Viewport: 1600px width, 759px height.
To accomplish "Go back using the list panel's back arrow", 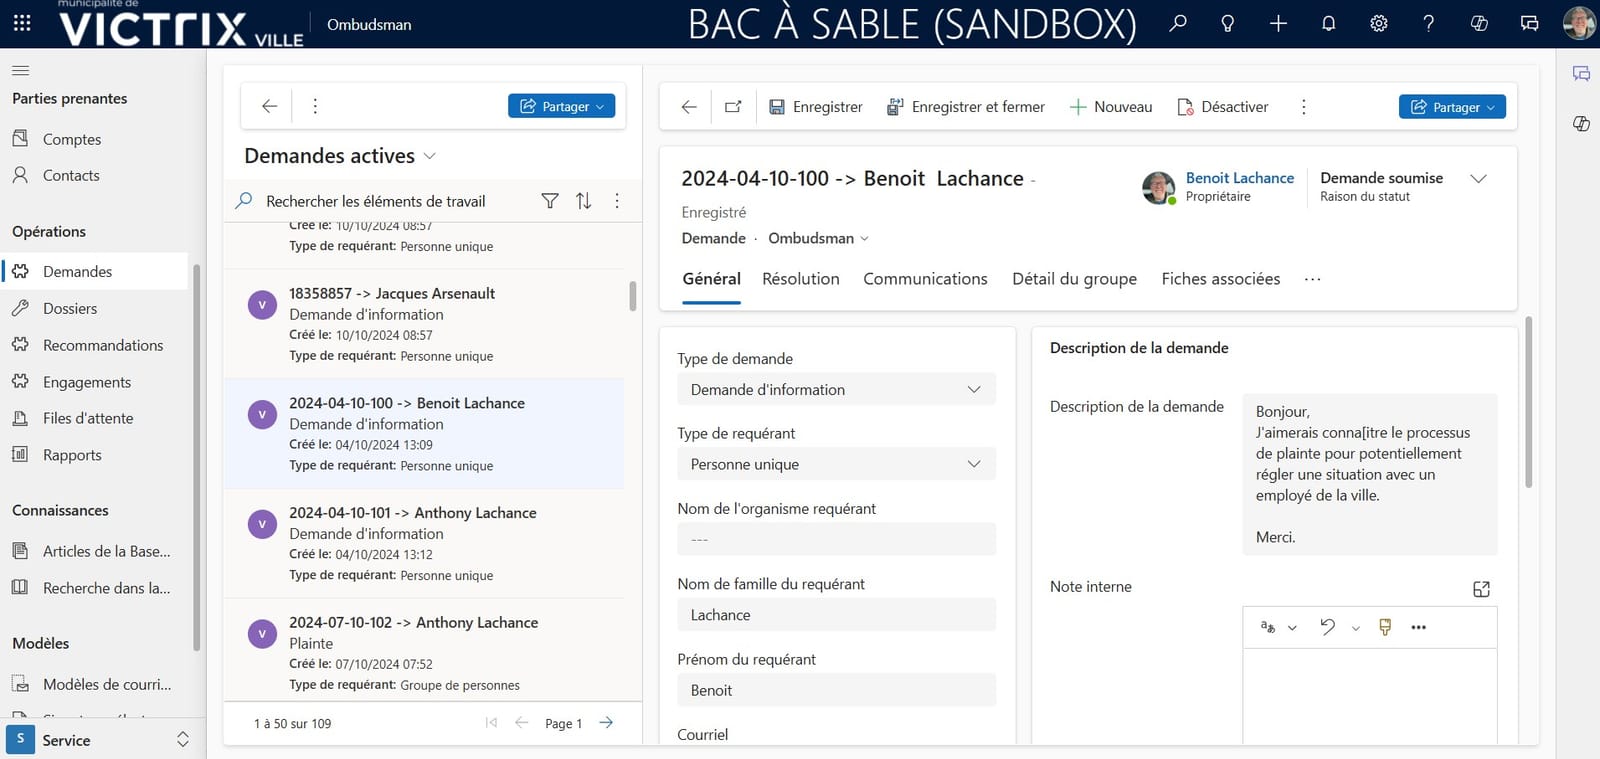I will click(x=269, y=106).
